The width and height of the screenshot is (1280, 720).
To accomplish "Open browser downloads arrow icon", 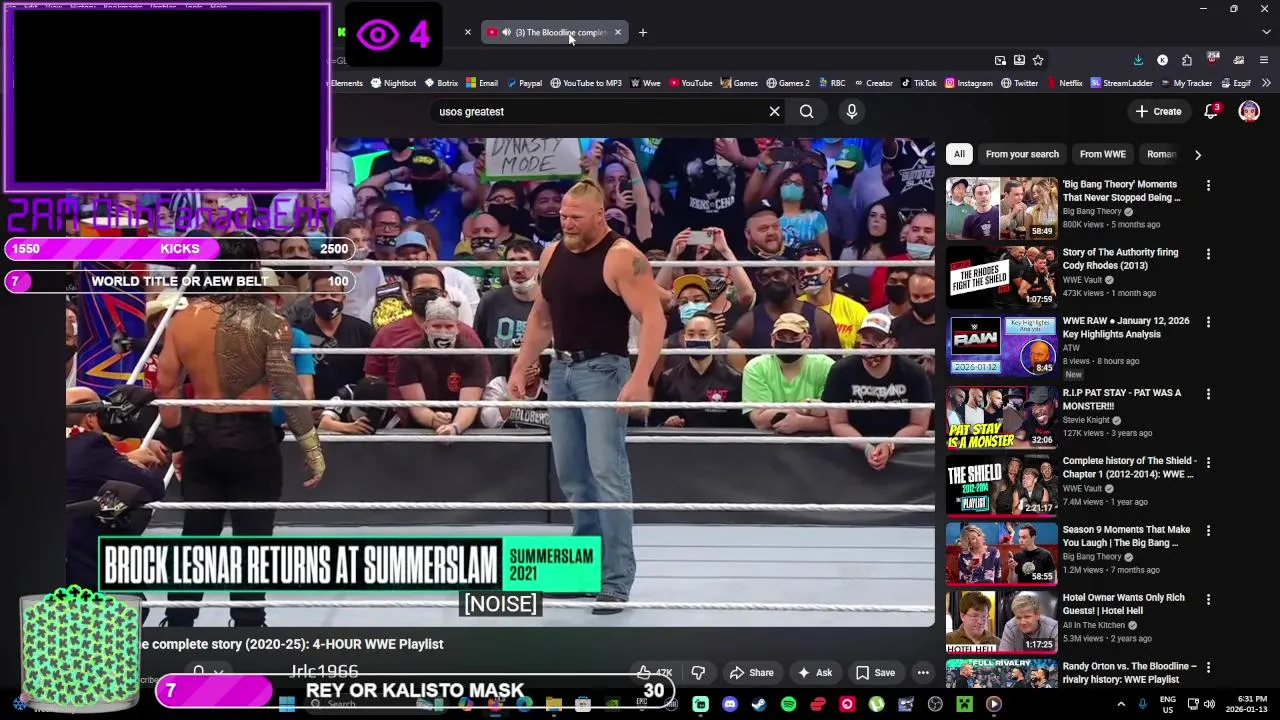I will (x=1138, y=60).
